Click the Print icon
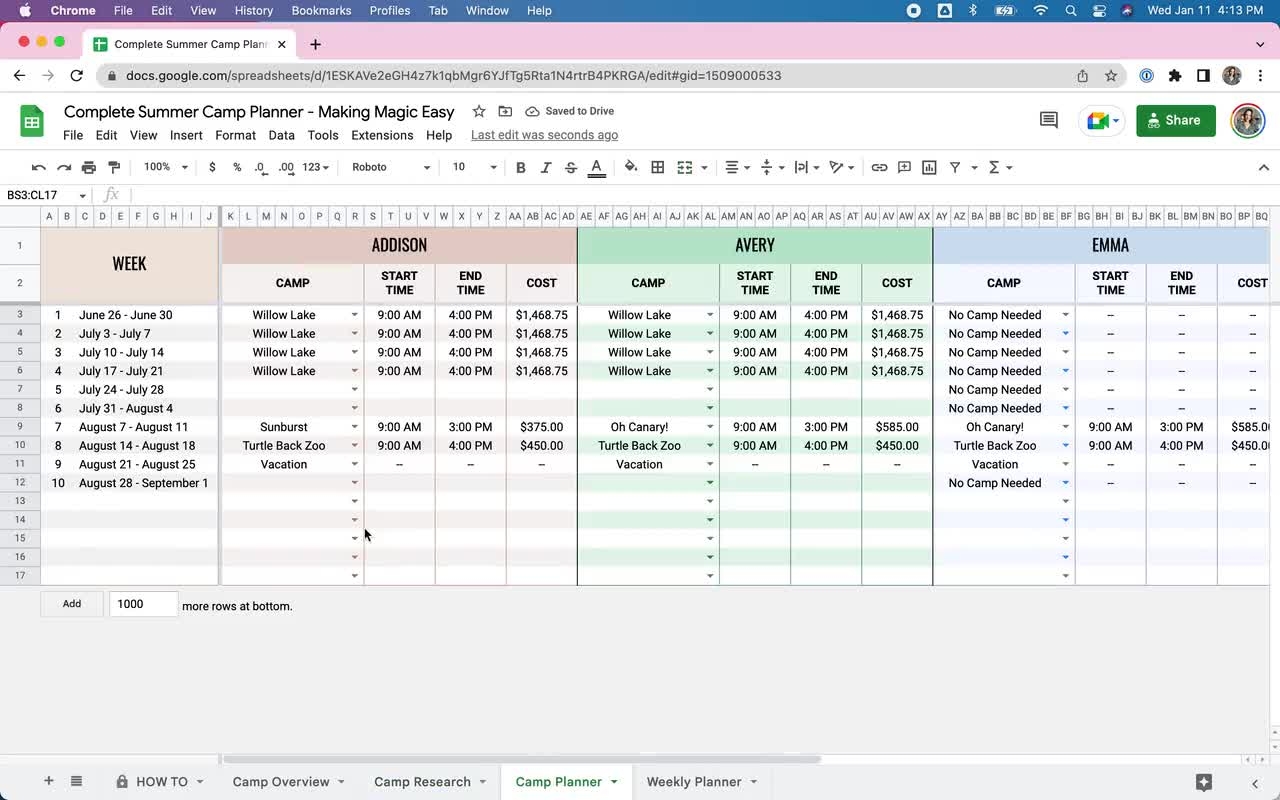Image resolution: width=1280 pixels, height=800 pixels. tap(89, 167)
